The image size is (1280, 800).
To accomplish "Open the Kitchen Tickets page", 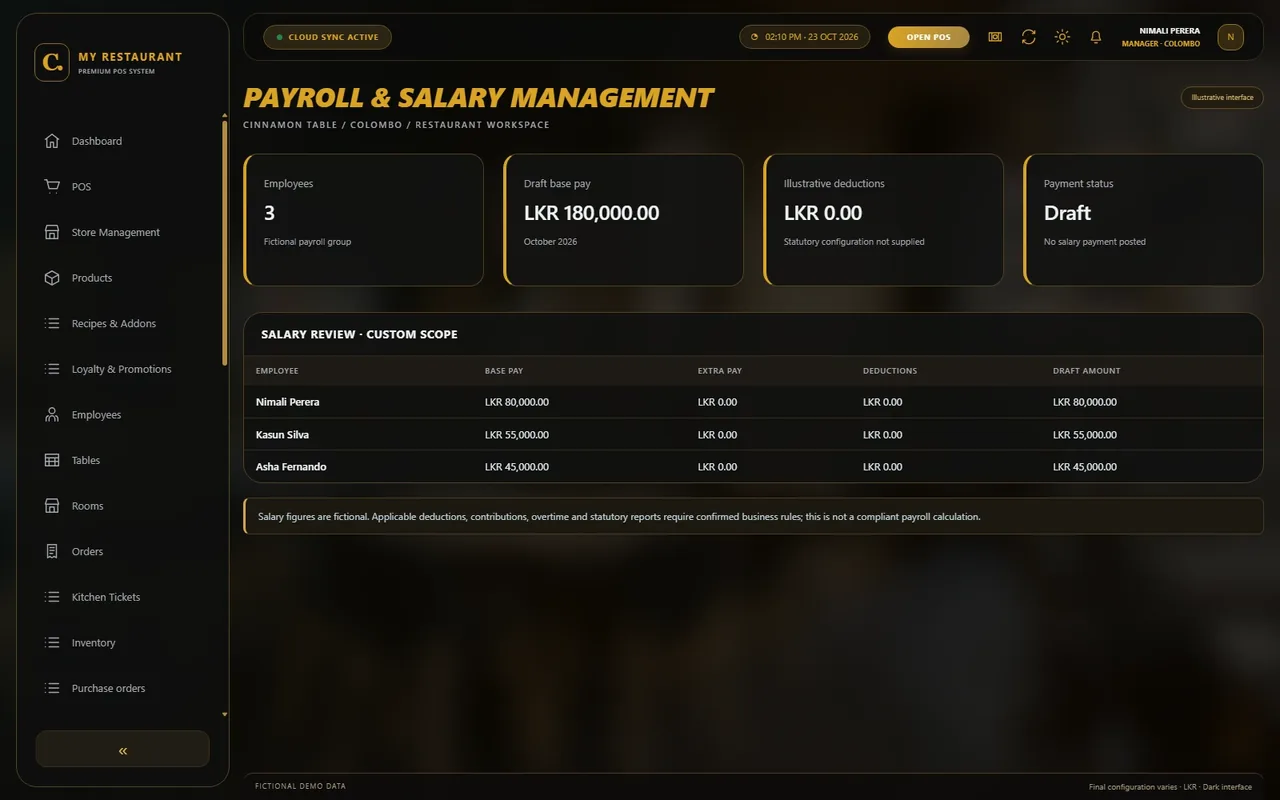I will click(x=106, y=597).
